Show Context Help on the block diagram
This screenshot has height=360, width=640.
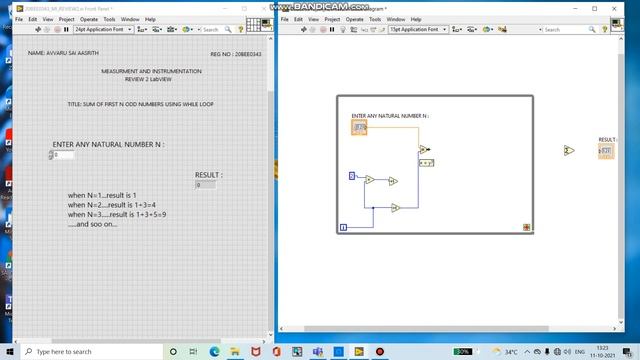604,29
